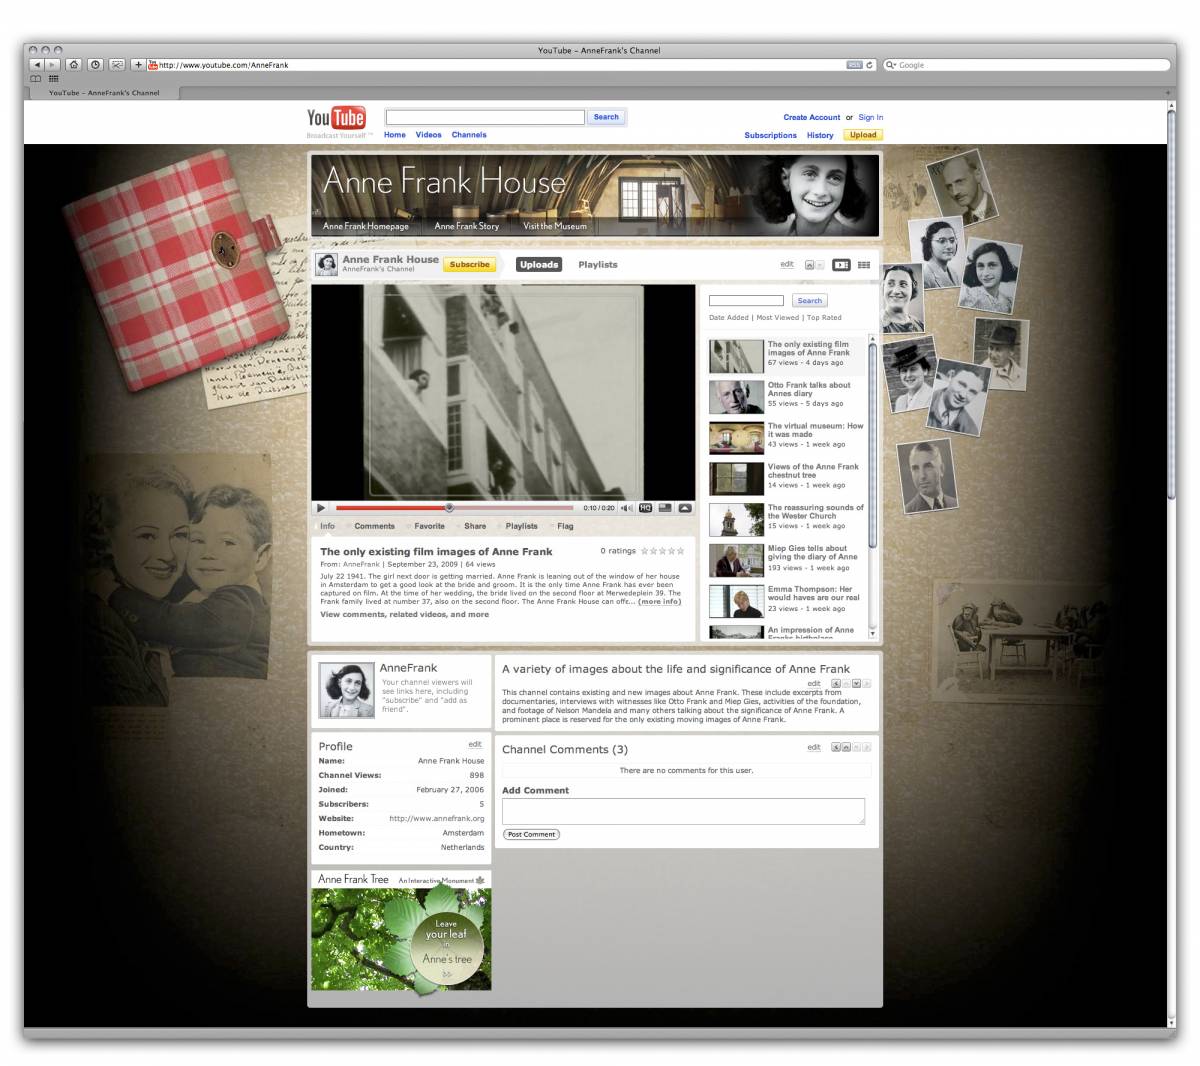Select the Miep Gies tells about giving the diary video
The image size is (1200, 1066).
(x=786, y=560)
